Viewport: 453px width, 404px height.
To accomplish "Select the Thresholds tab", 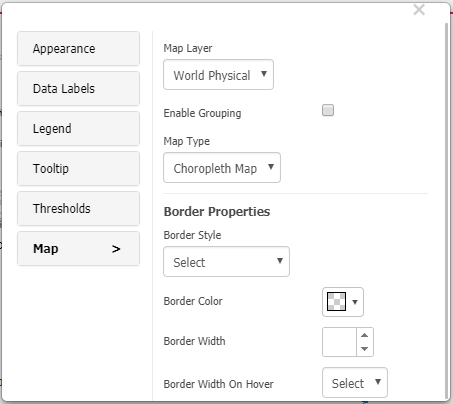I will click(x=78, y=209).
